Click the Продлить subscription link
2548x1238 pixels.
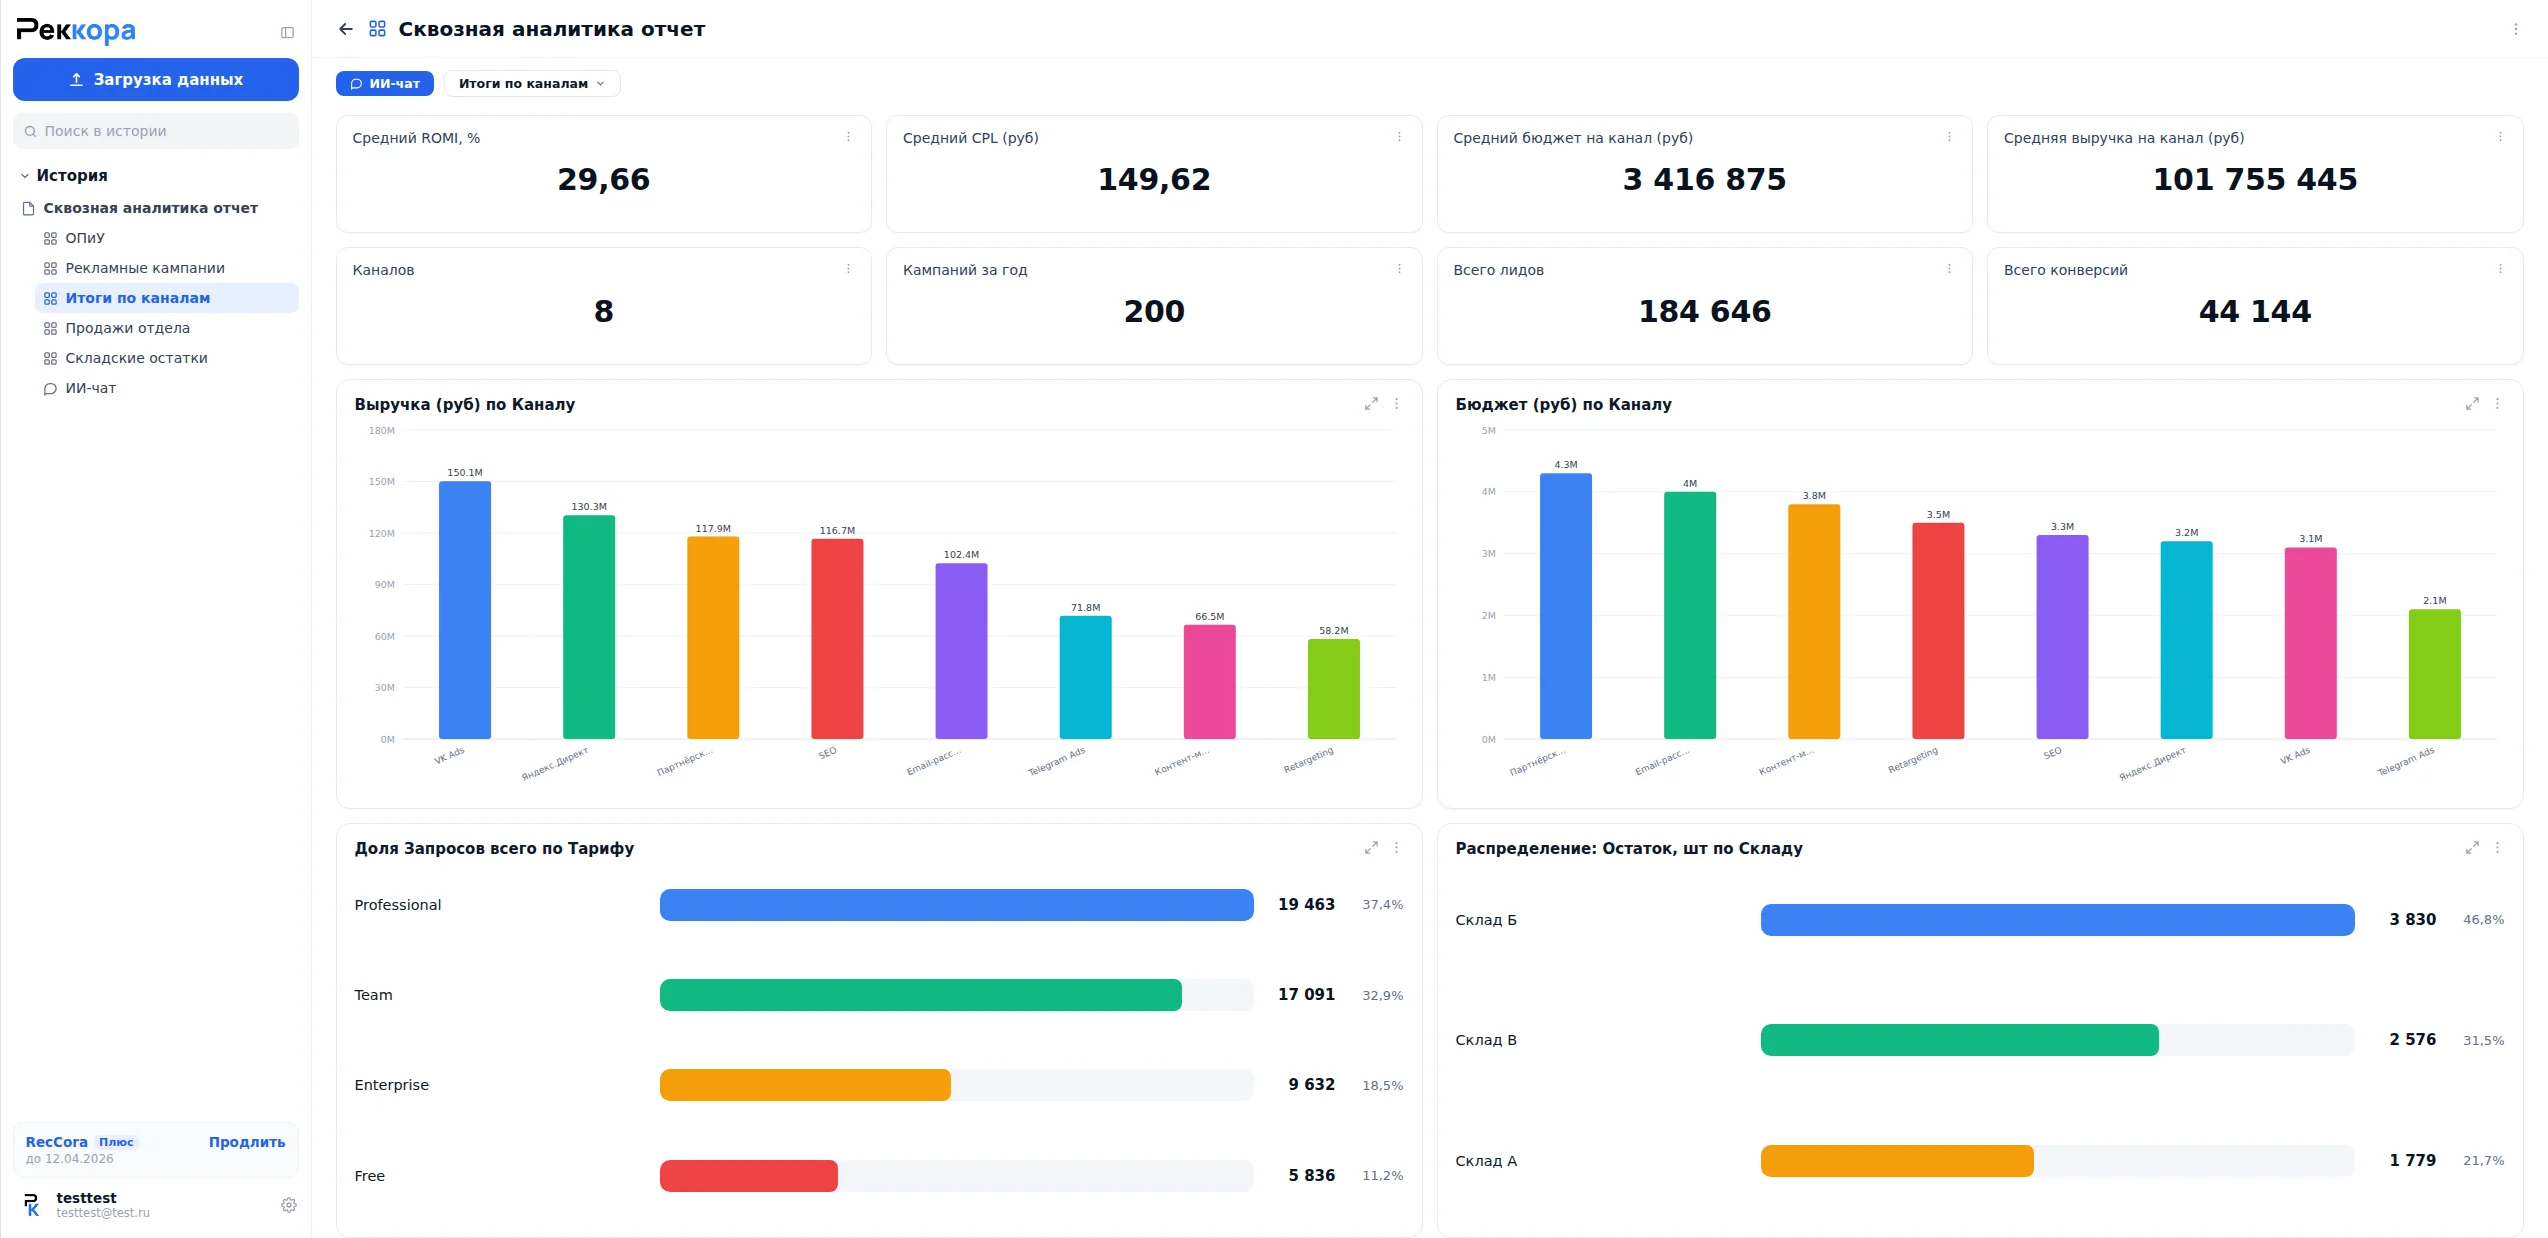point(247,1142)
